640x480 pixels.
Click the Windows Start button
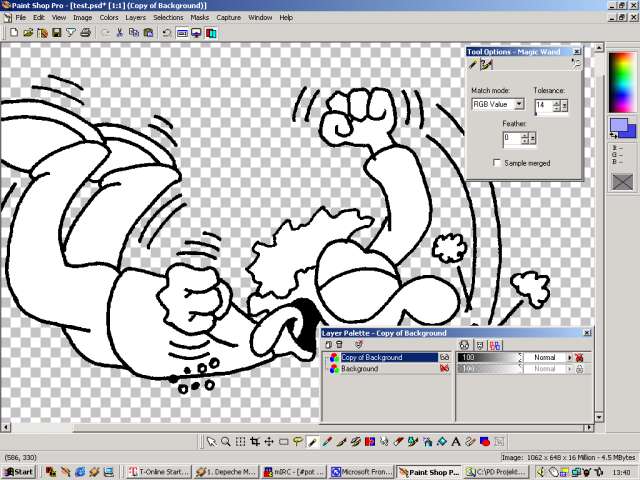click(x=18, y=472)
